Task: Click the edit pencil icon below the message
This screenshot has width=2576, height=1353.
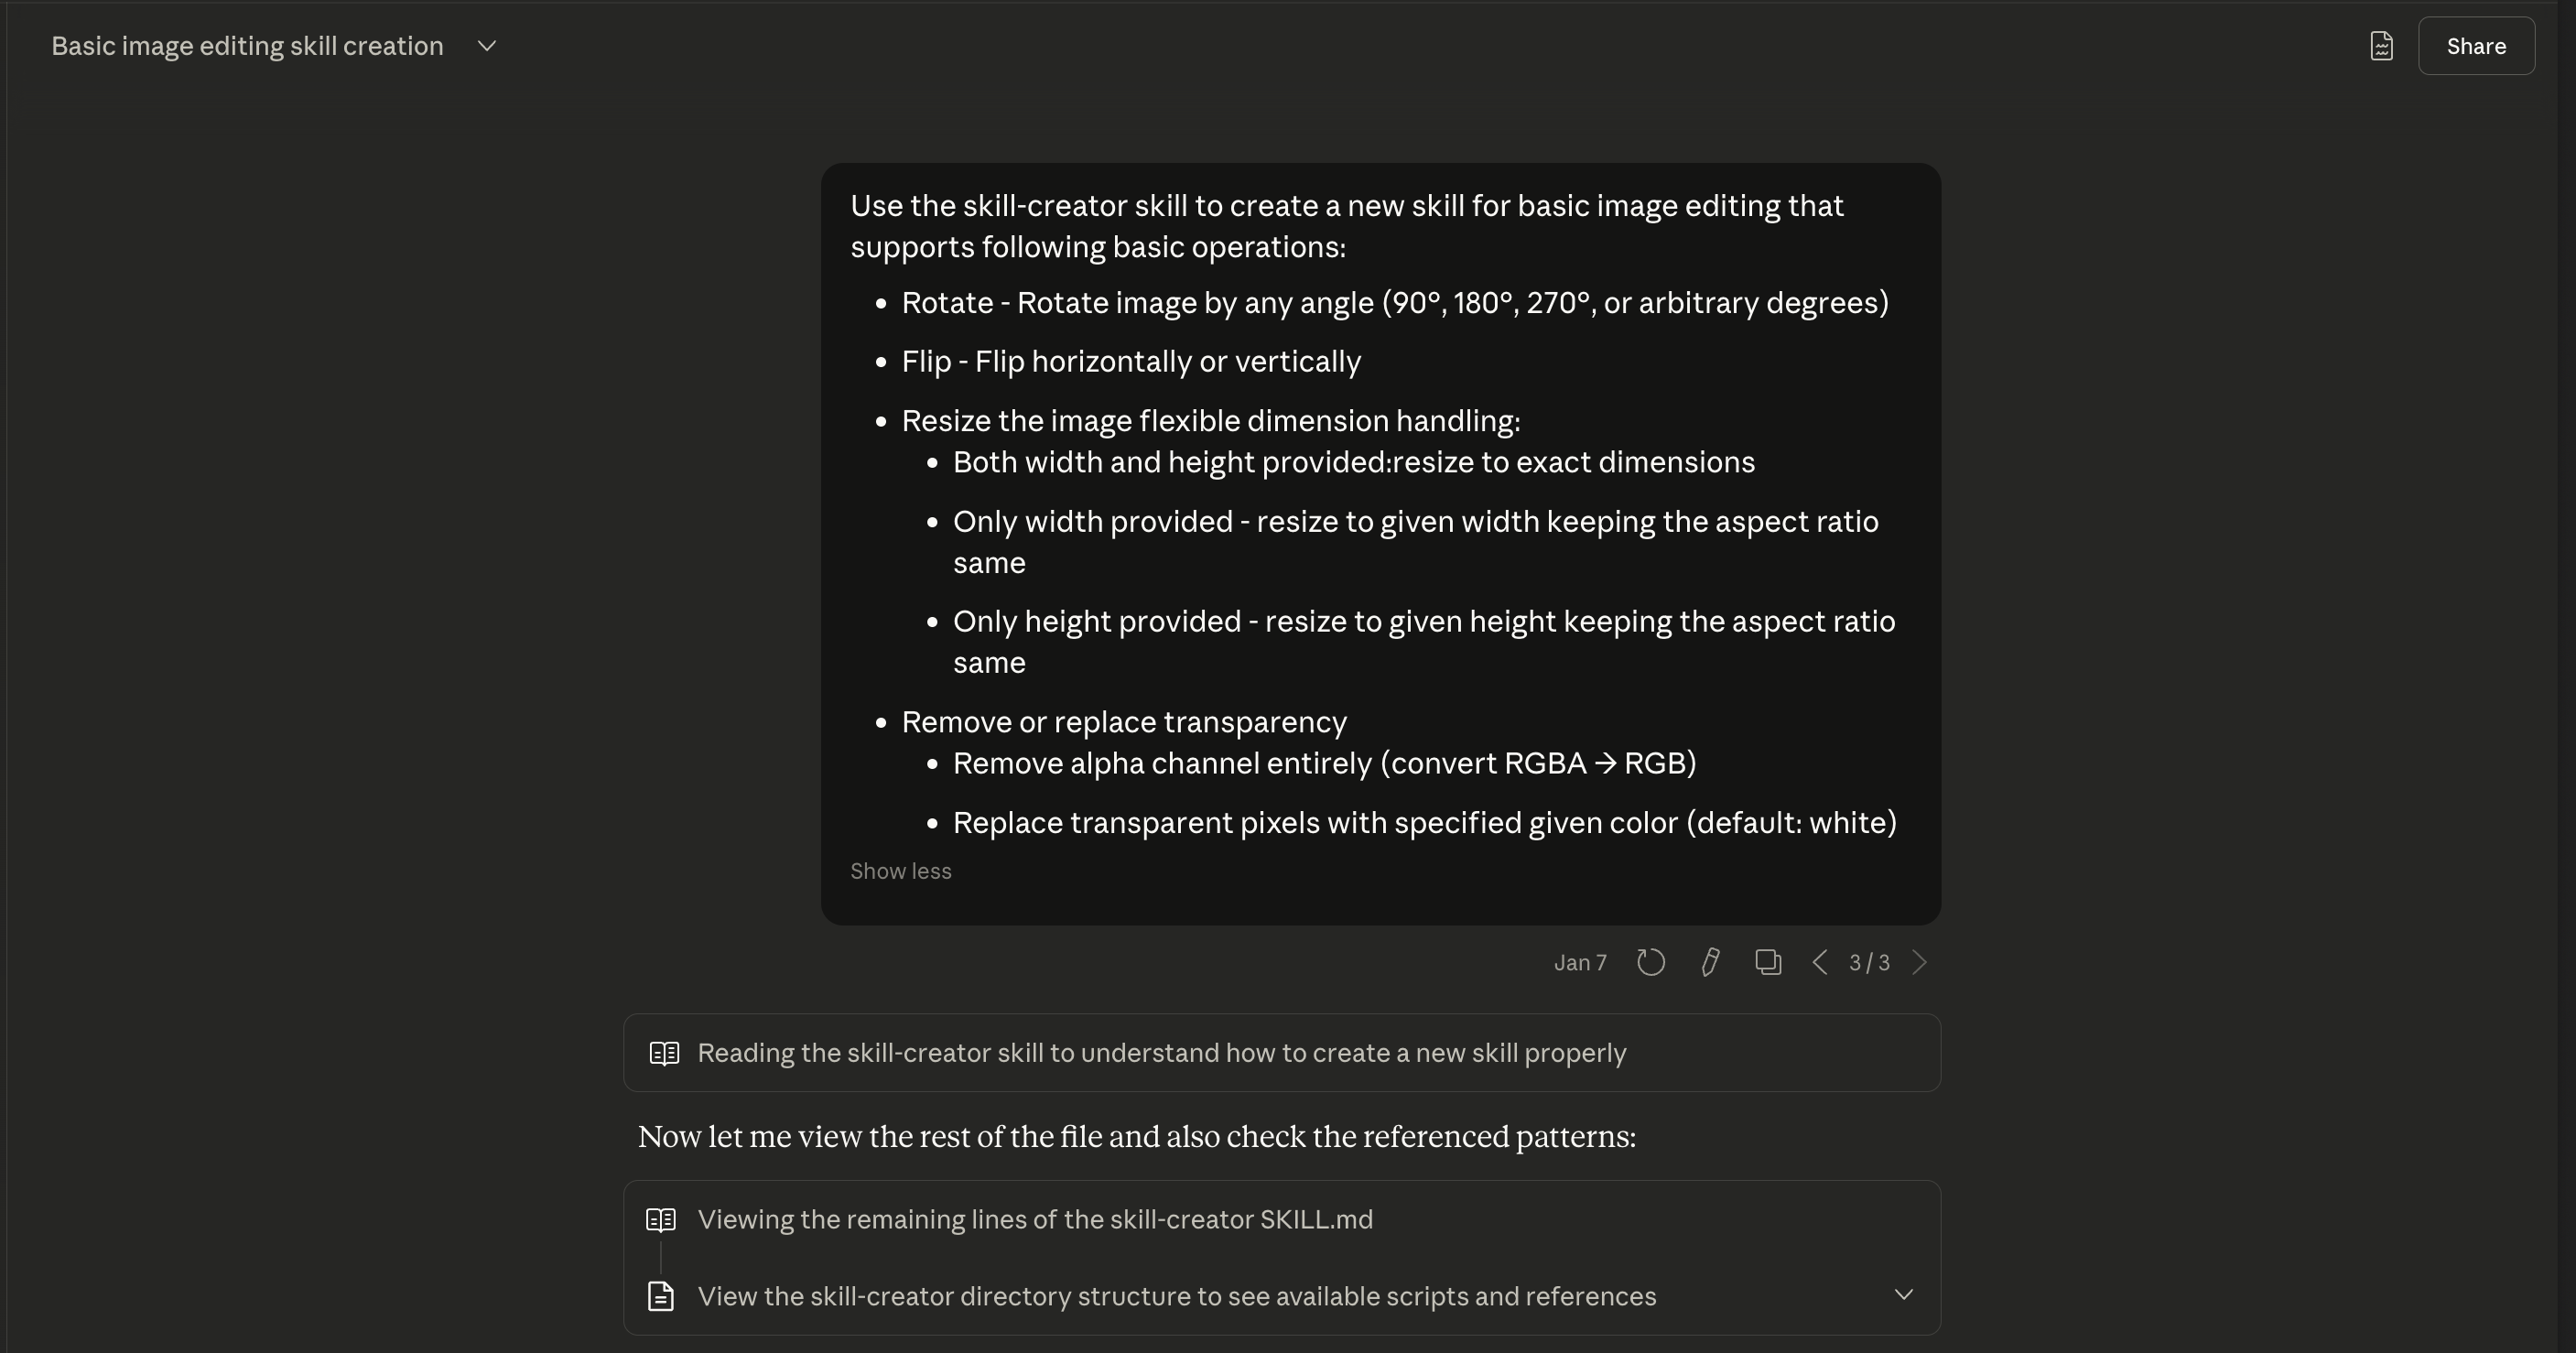Action: pos(1710,962)
